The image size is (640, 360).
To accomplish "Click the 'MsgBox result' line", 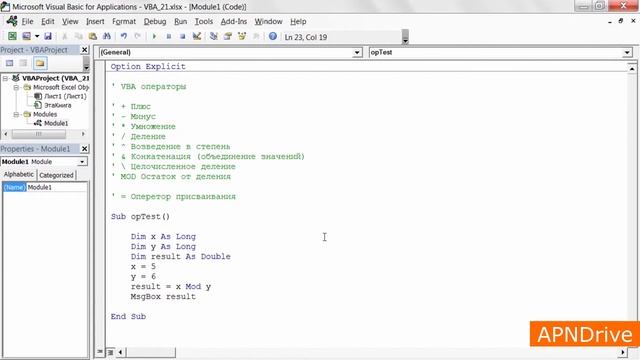I will 163,297.
